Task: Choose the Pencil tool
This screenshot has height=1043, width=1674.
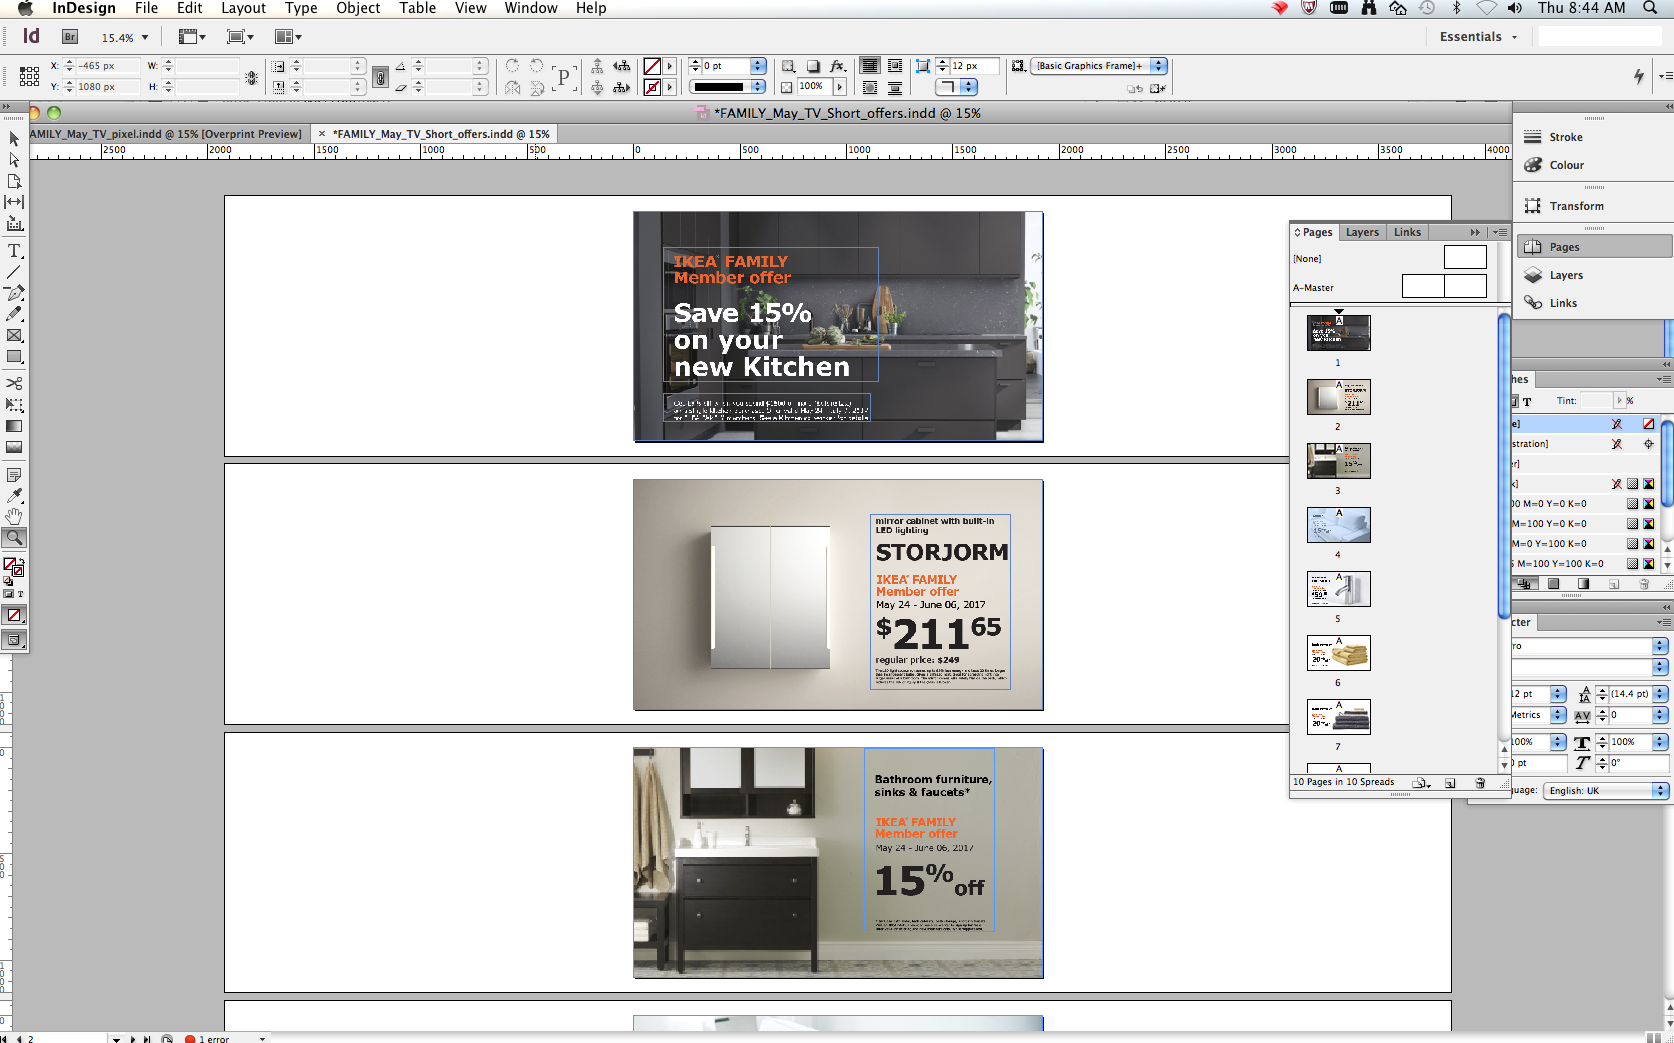Action: tap(14, 314)
